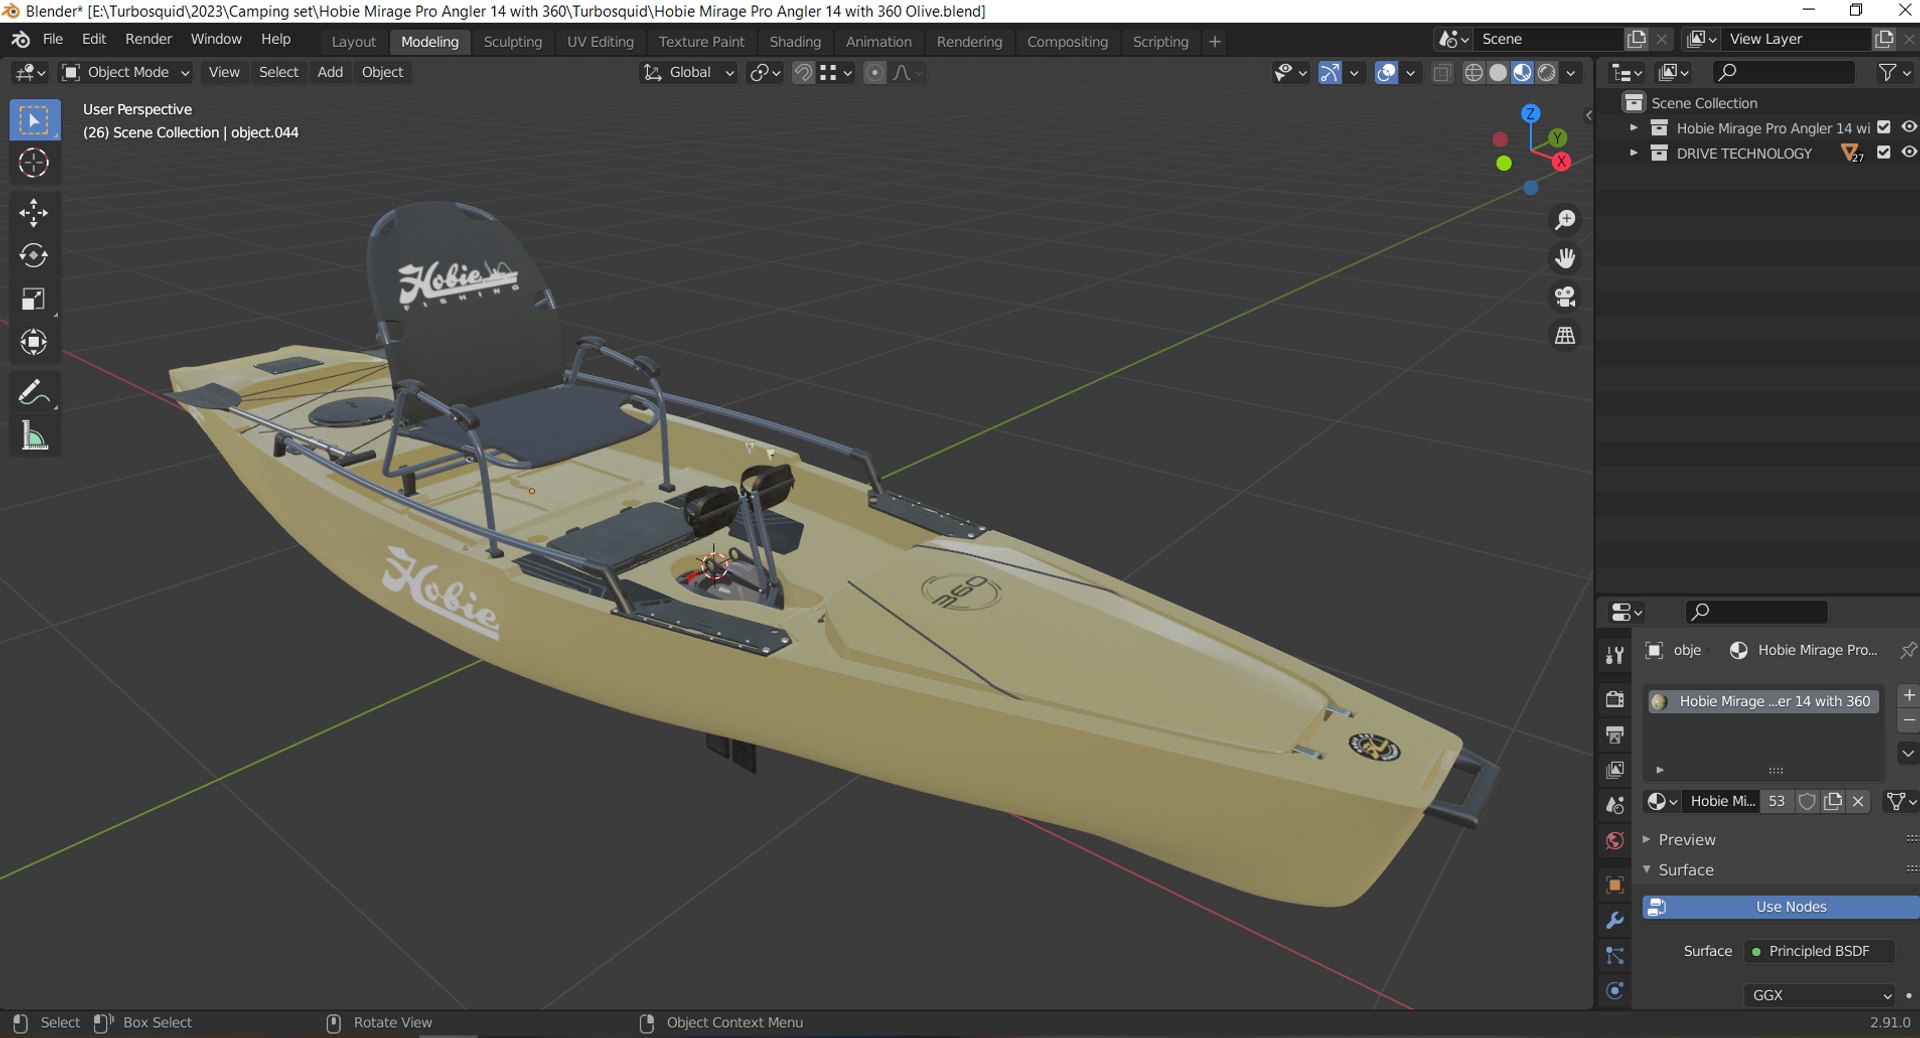Open the GGX distribution dropdown
Image resolution: width=1920 pixels, height=1038 pixels.
pyautogui.click(x=1820, y=995)
